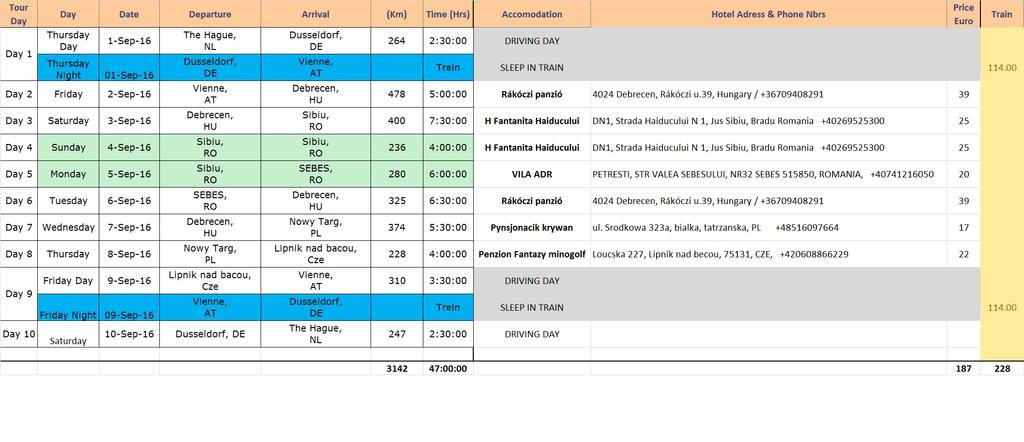Click the Km value '264'
The image size is (1024, 442).
396,40
